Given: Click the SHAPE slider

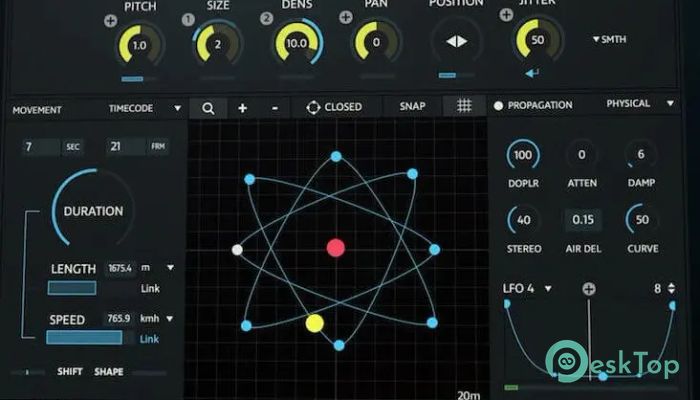Looking at the screenshot, I should pyautogui.click(x=149, y=372).
